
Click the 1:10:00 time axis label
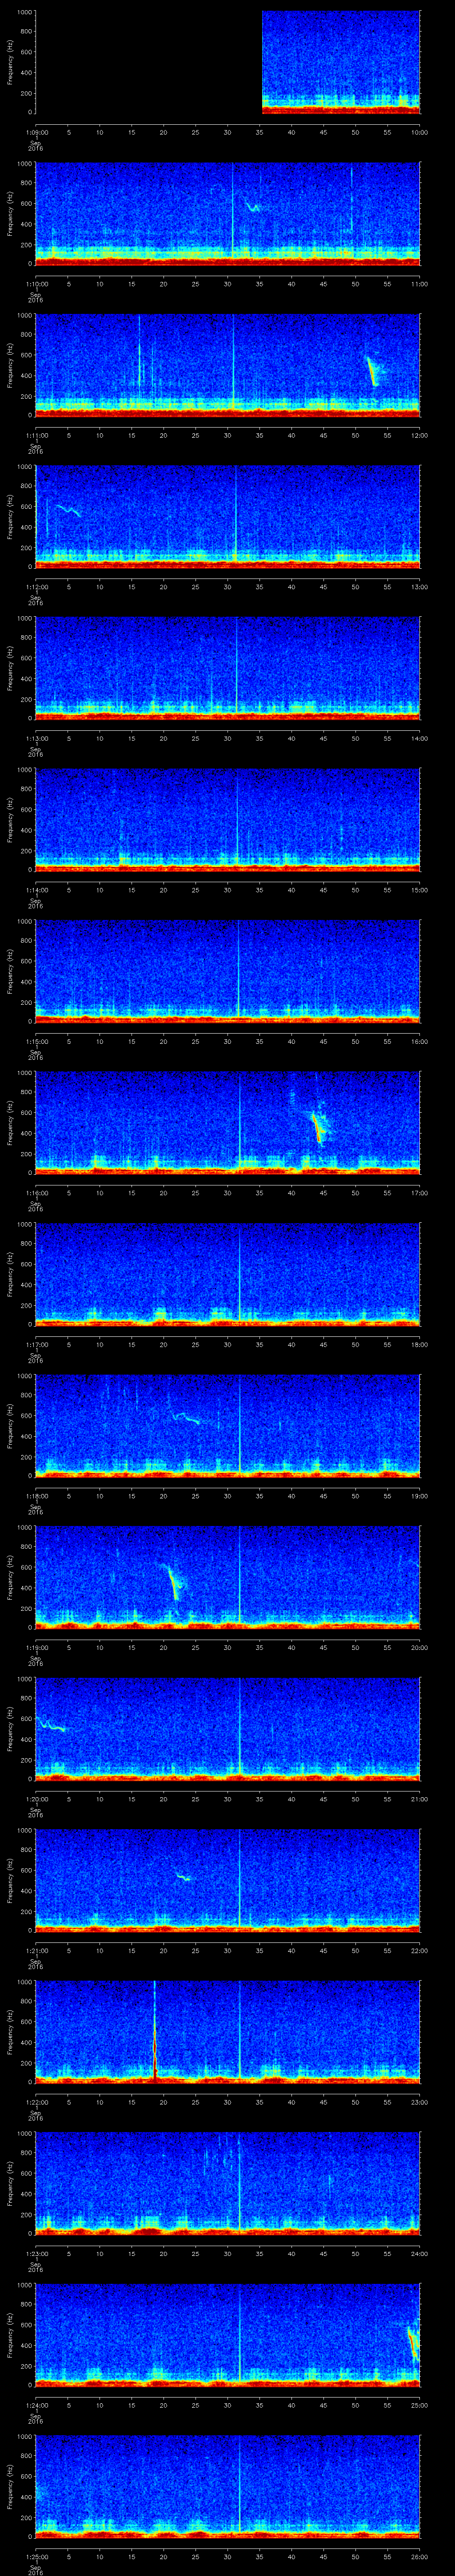[x=36, y=284]
